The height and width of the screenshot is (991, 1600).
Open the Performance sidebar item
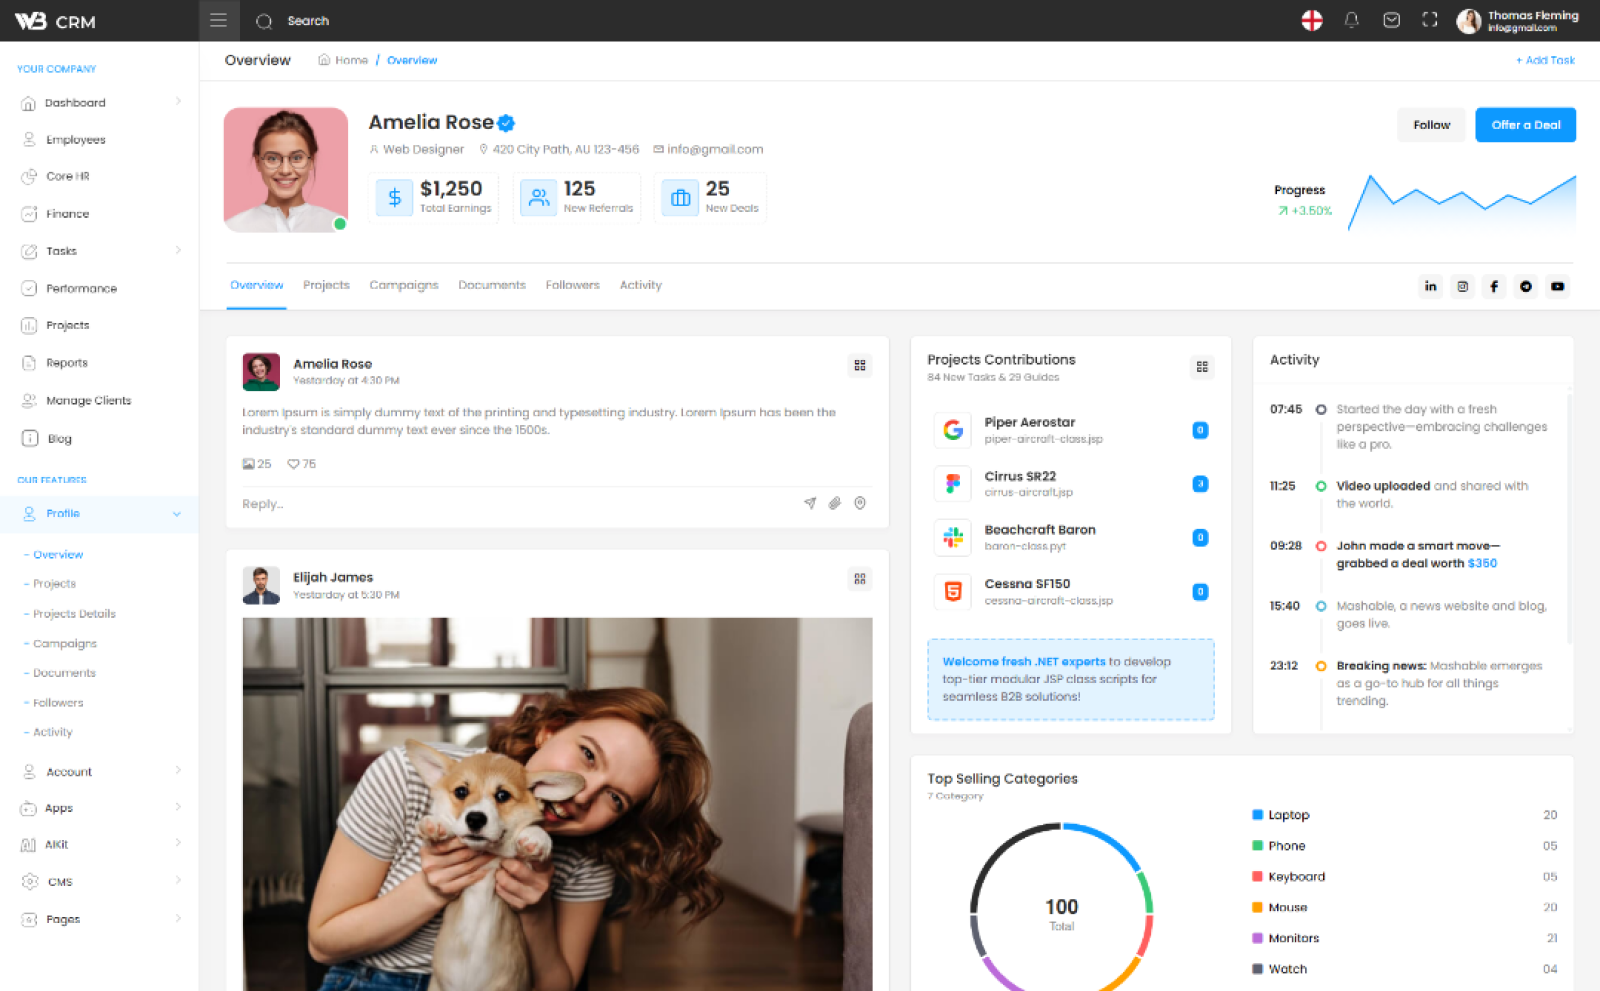99,288
